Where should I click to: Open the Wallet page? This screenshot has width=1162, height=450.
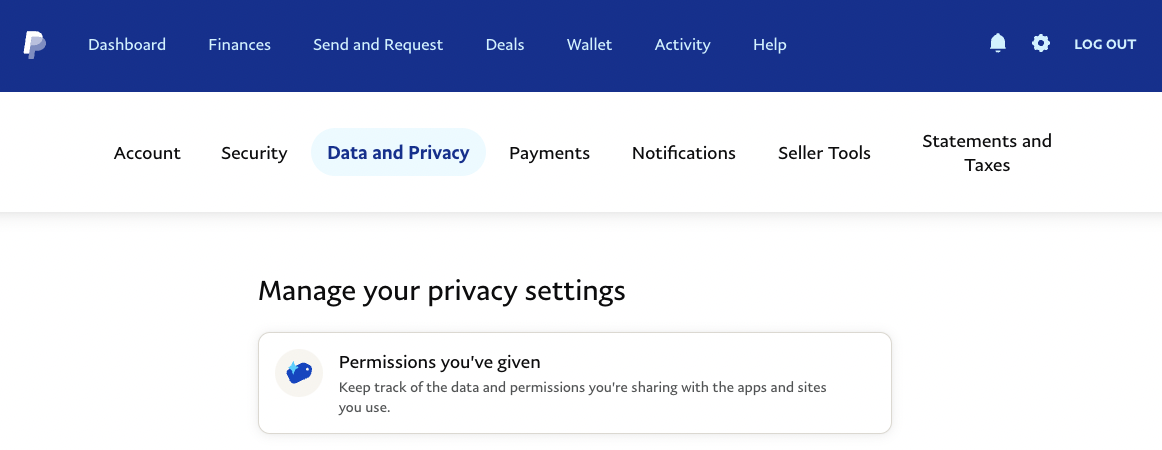coord(589,44)
